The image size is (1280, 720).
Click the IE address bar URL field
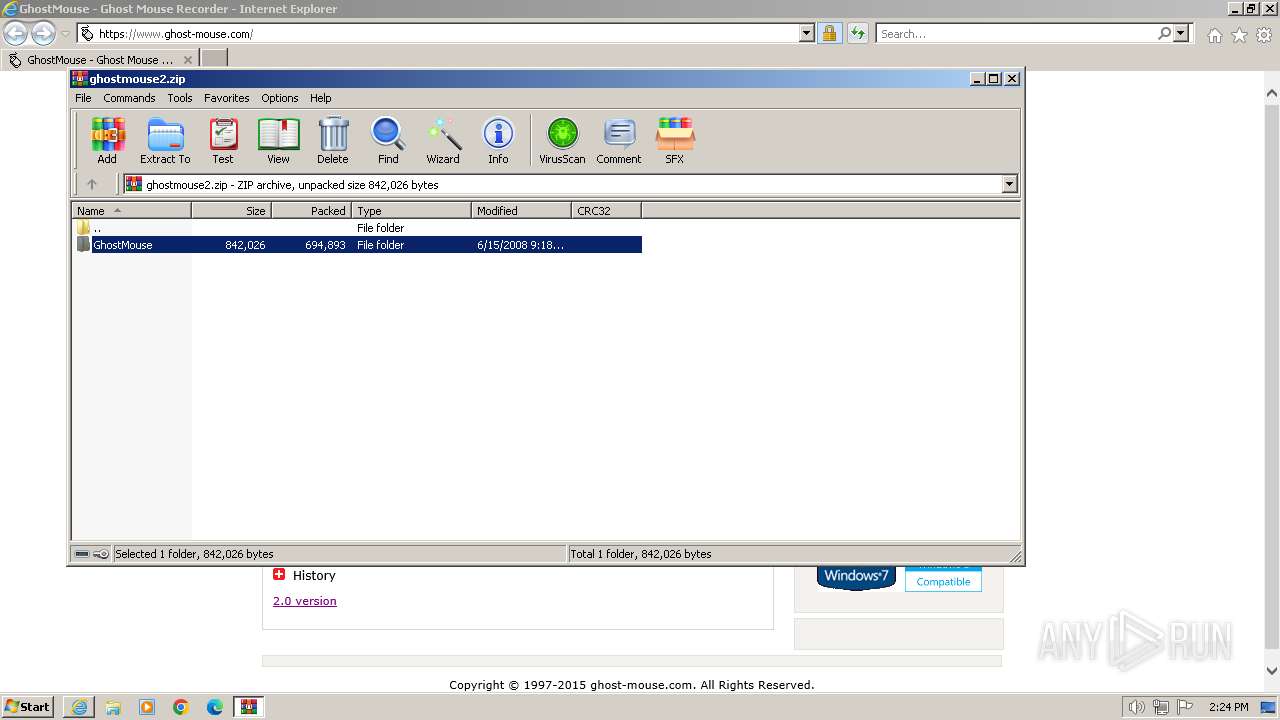pos(445,33)
